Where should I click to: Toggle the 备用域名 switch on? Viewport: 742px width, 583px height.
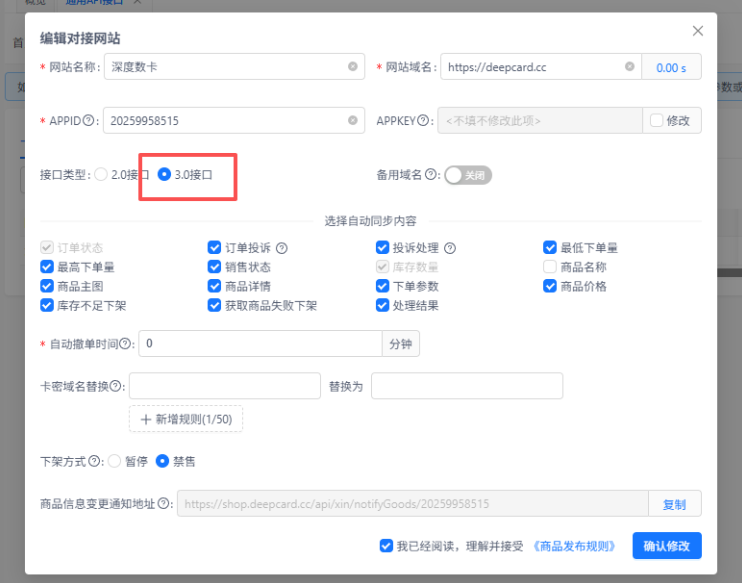(468, 175)
